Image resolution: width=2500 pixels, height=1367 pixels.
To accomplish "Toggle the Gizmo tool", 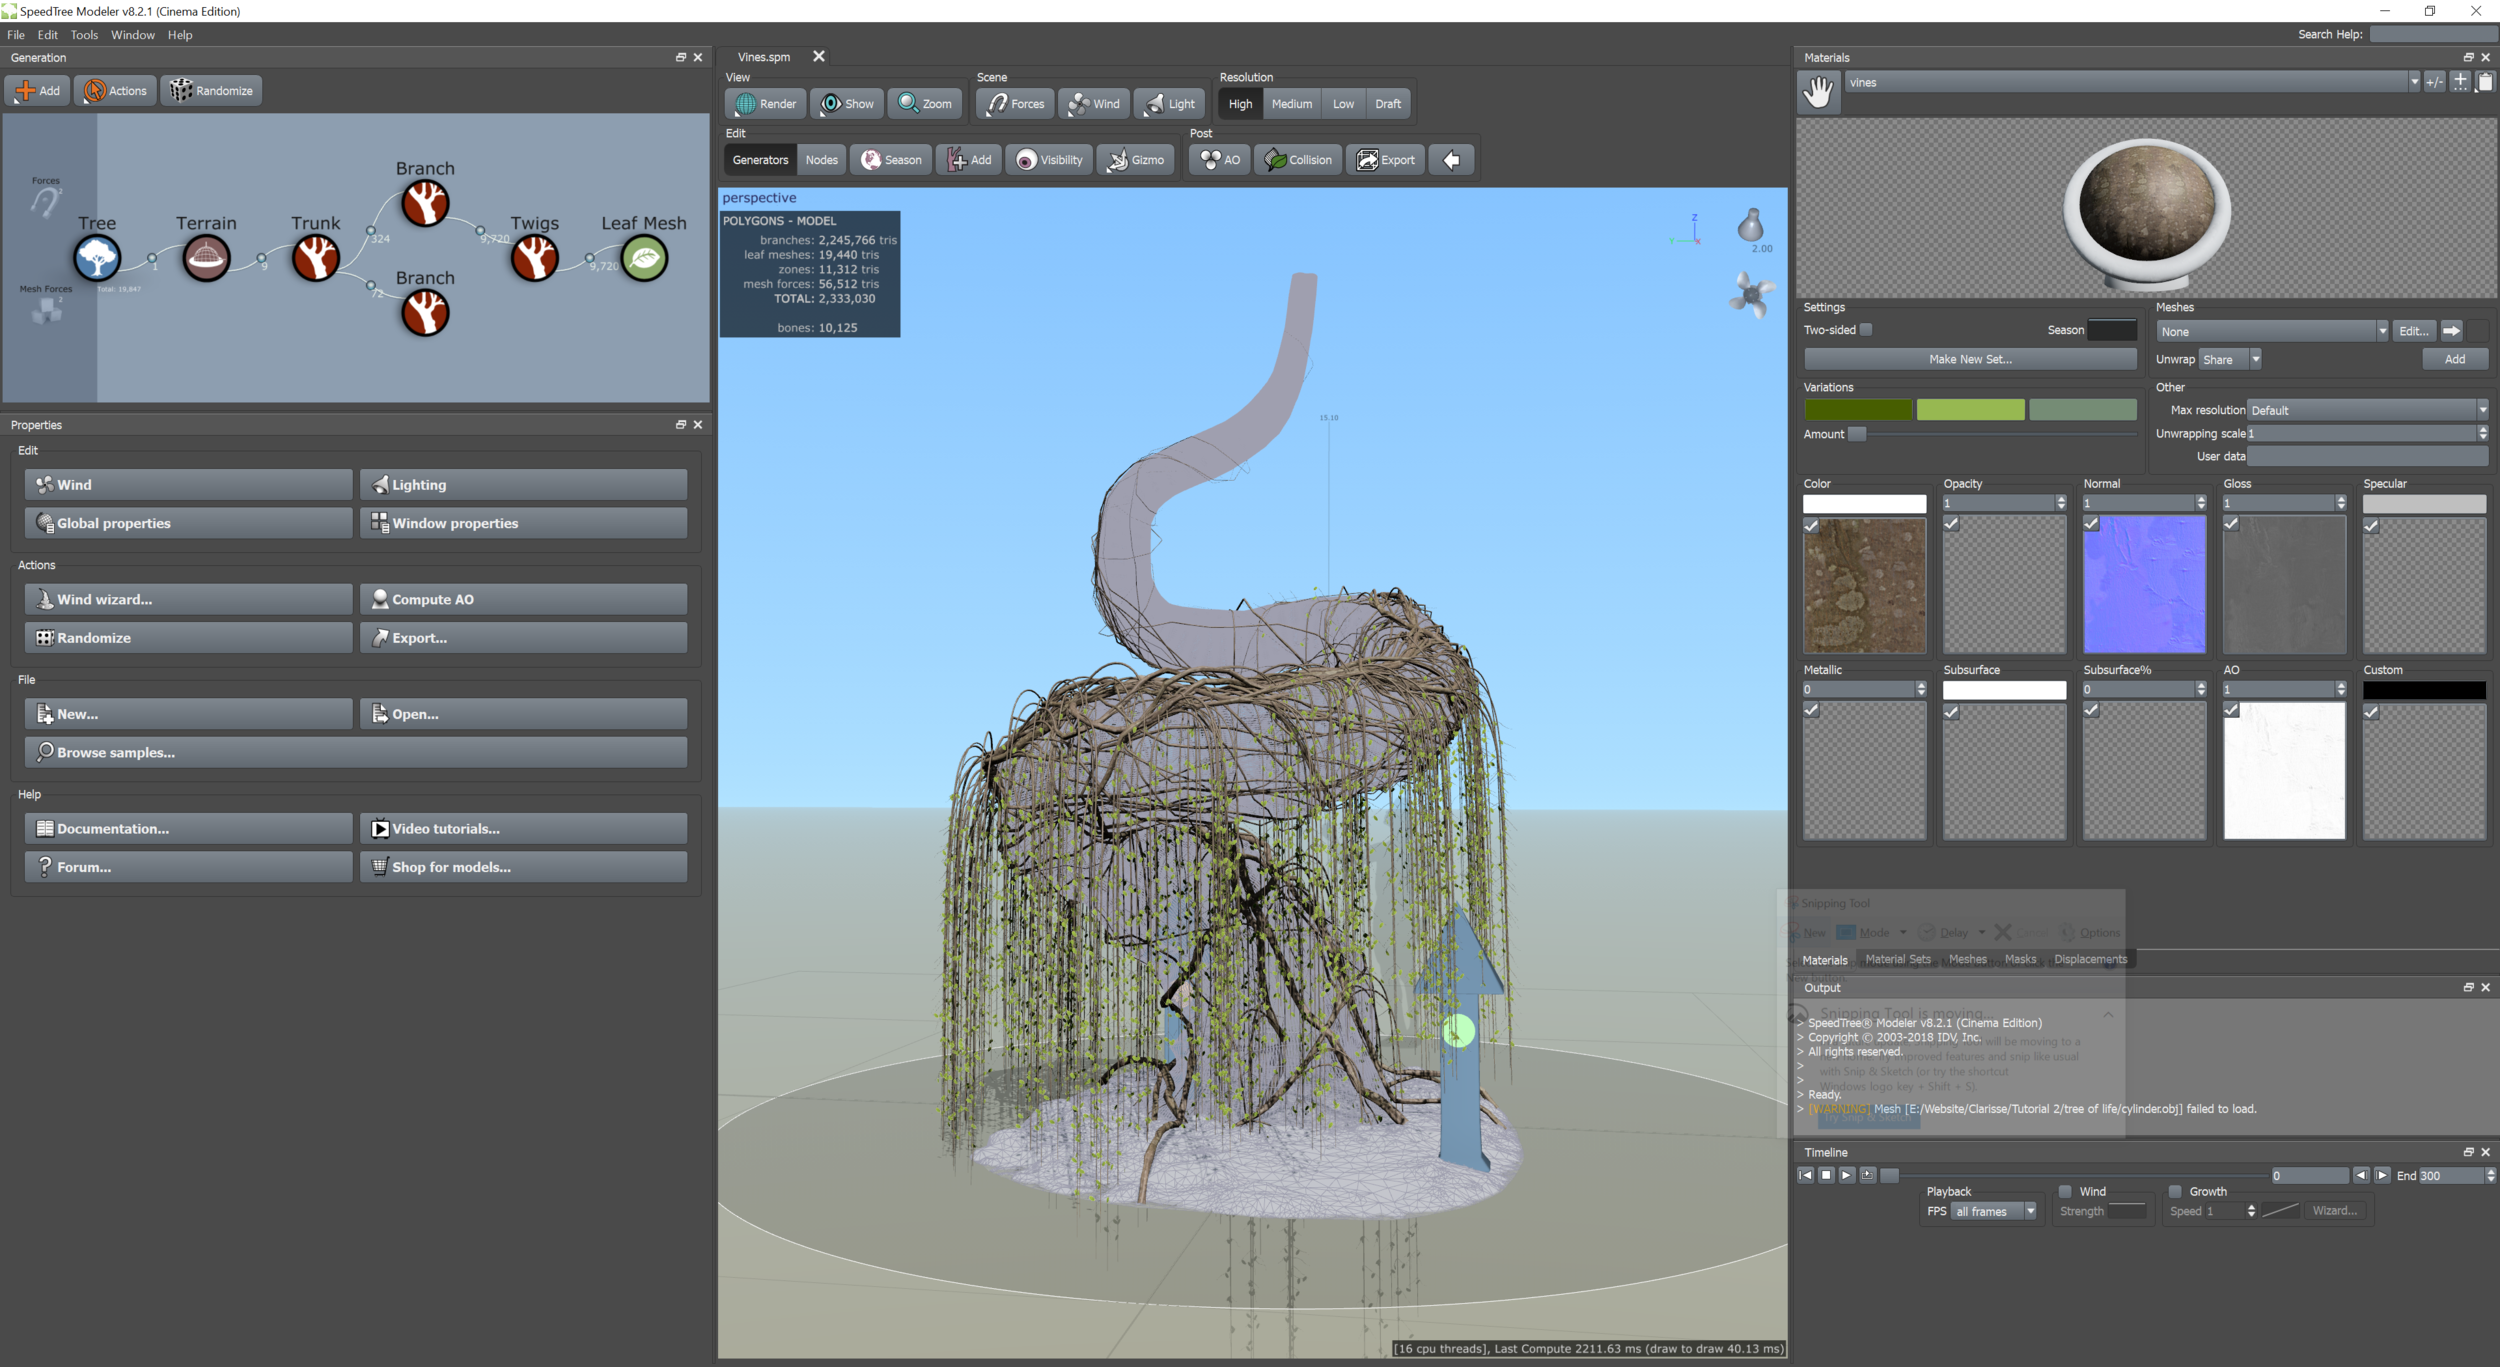I will pyautogui.click(x=1136, y=160).
